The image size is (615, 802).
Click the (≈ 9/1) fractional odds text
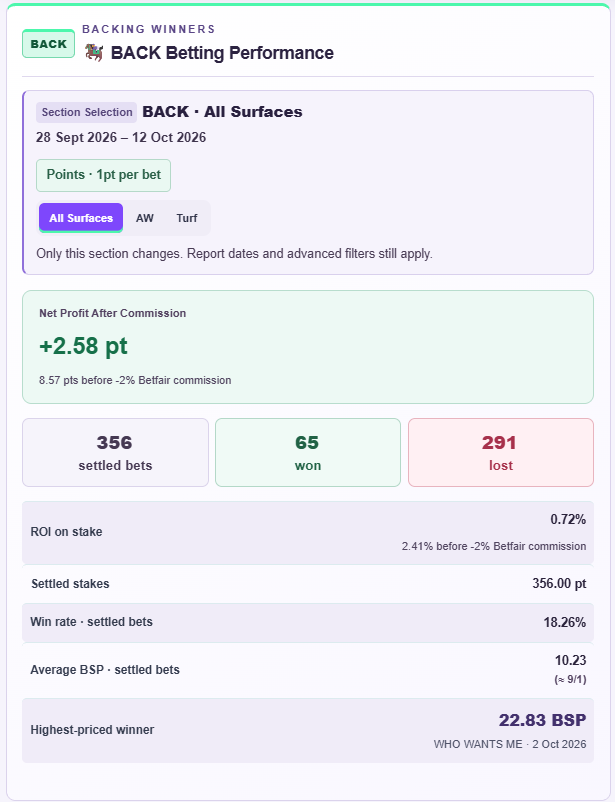(570, 679)
